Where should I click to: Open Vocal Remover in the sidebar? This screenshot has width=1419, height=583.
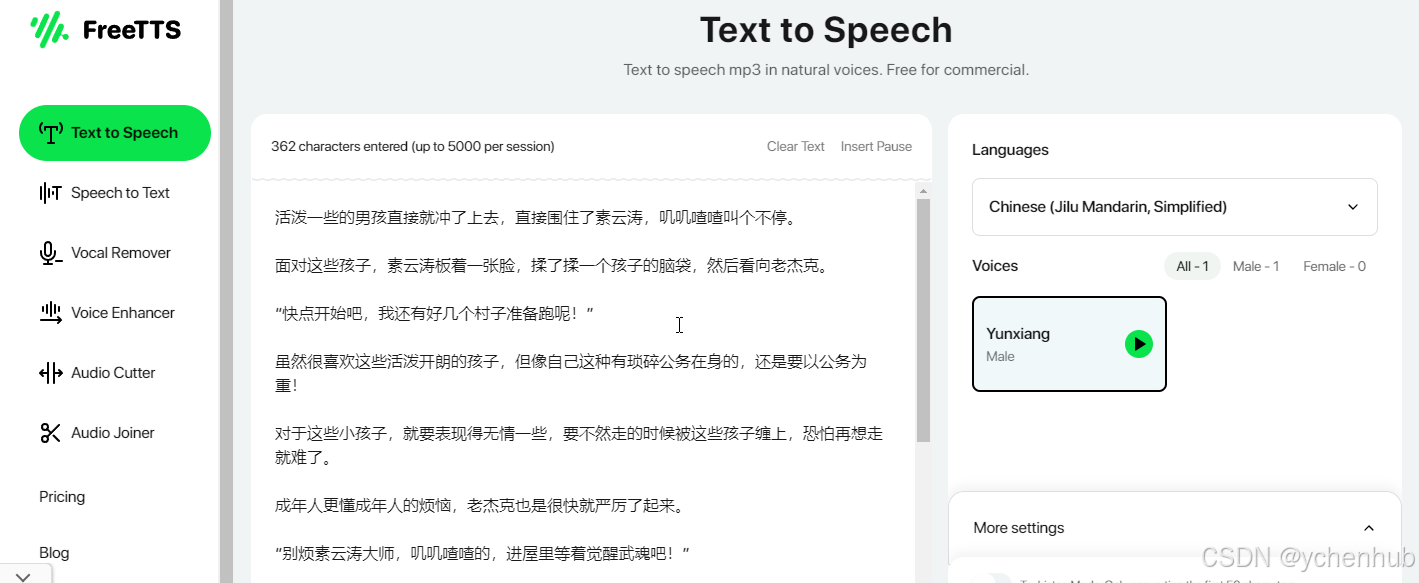pyautogui.click(x=105, y=253)
